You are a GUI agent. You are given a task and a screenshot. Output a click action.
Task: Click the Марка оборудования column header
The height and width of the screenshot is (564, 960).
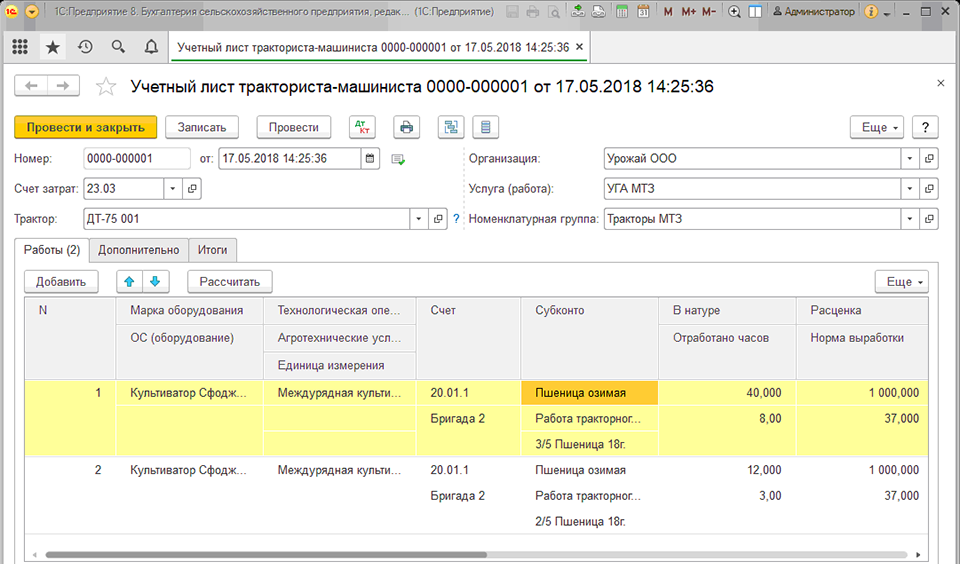coord(187,310)
